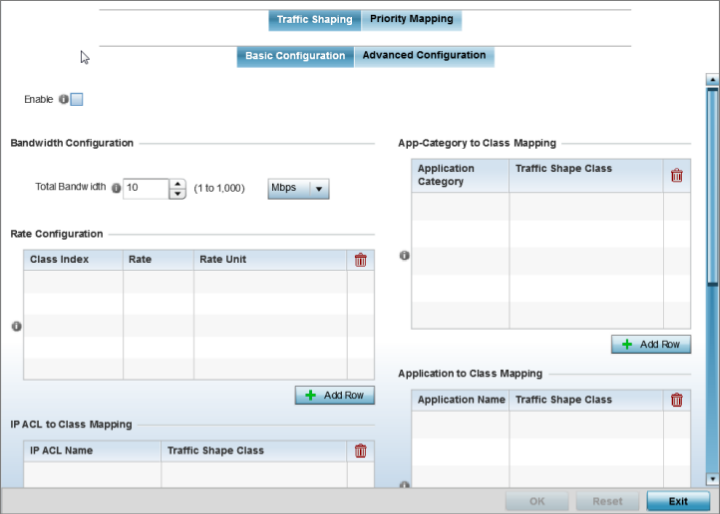Add Row to App-Category mapping table

click(x=651, y=344)
